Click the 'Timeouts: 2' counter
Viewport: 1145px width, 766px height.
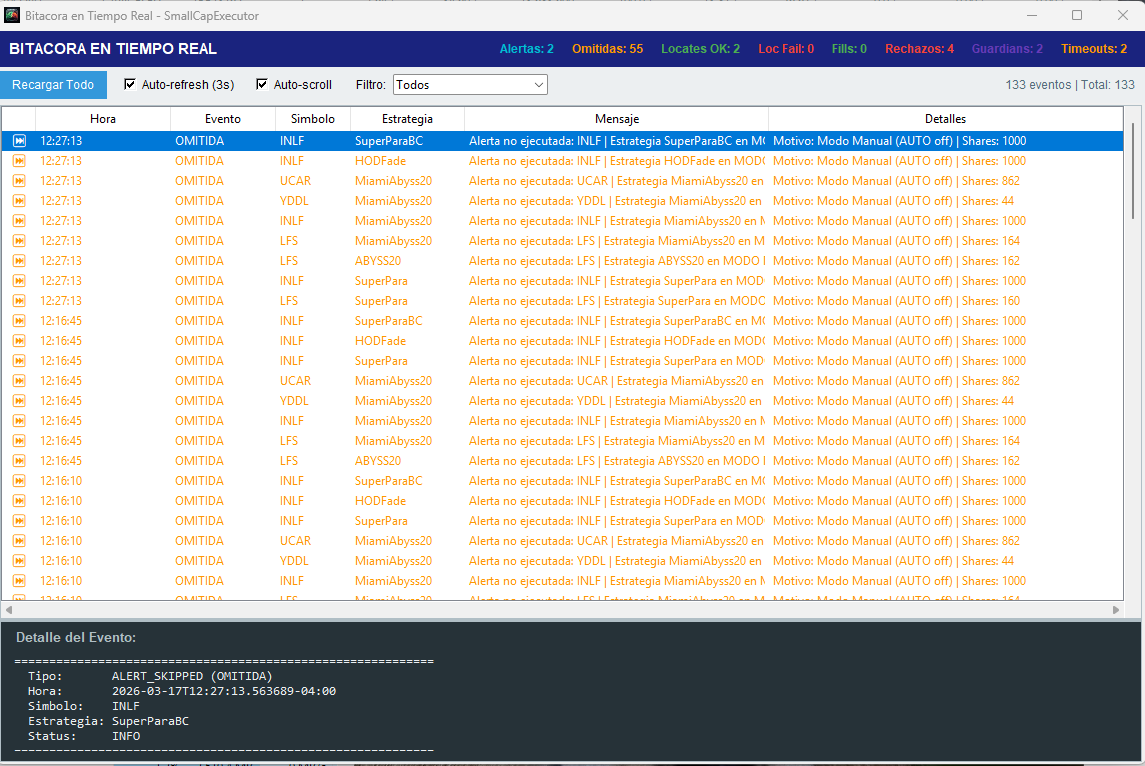1094,49
